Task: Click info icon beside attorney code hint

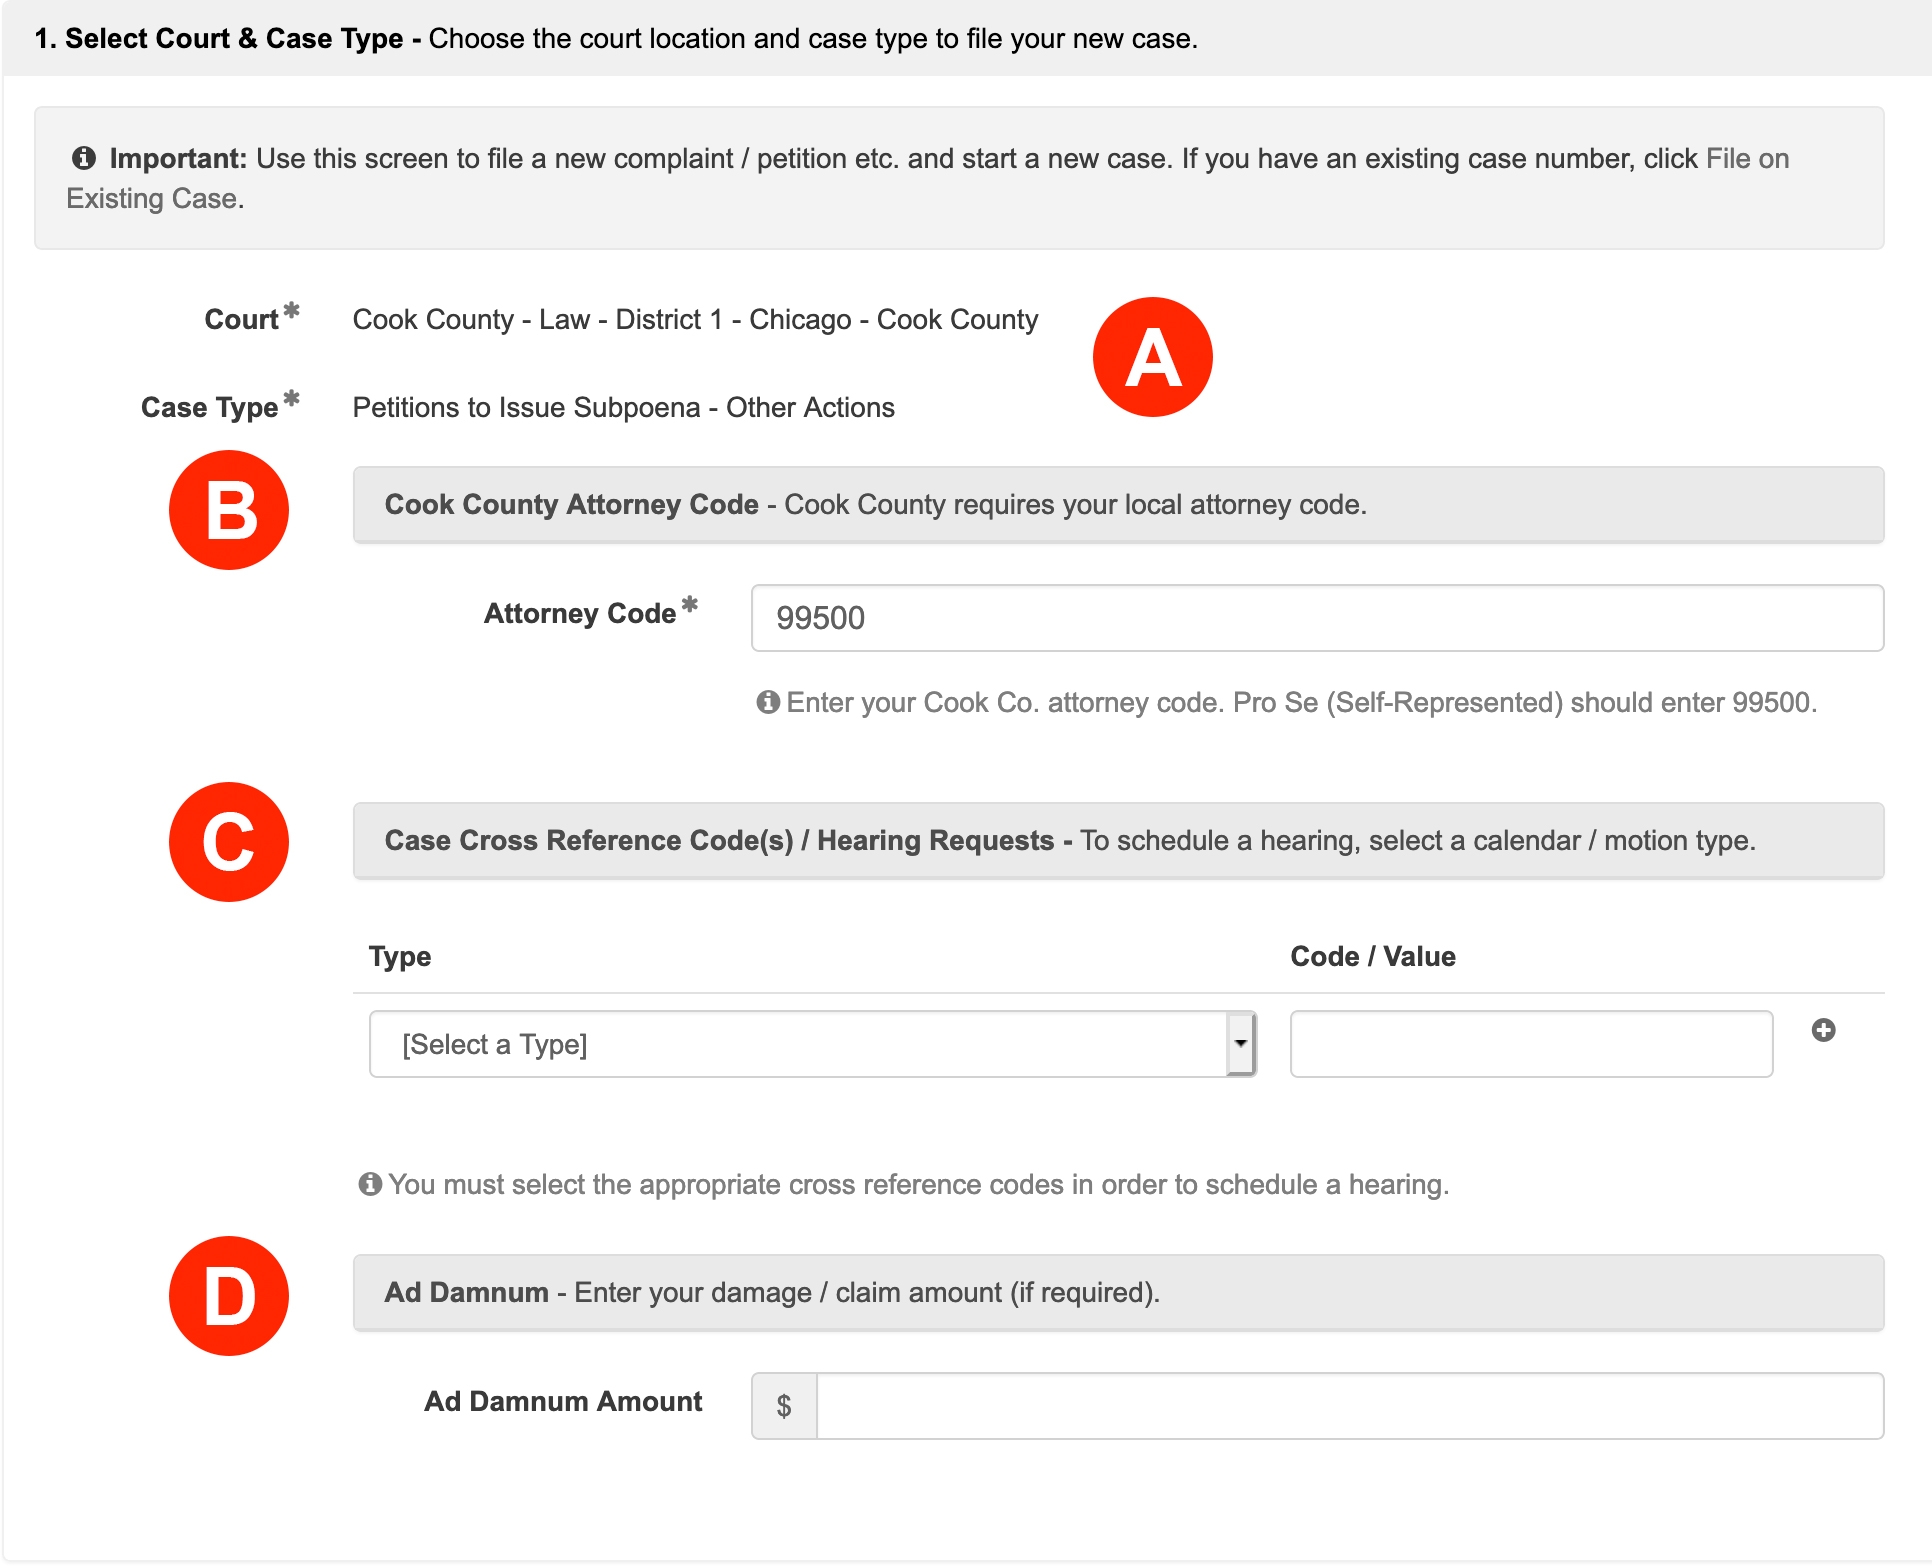Action: (768, 702)
